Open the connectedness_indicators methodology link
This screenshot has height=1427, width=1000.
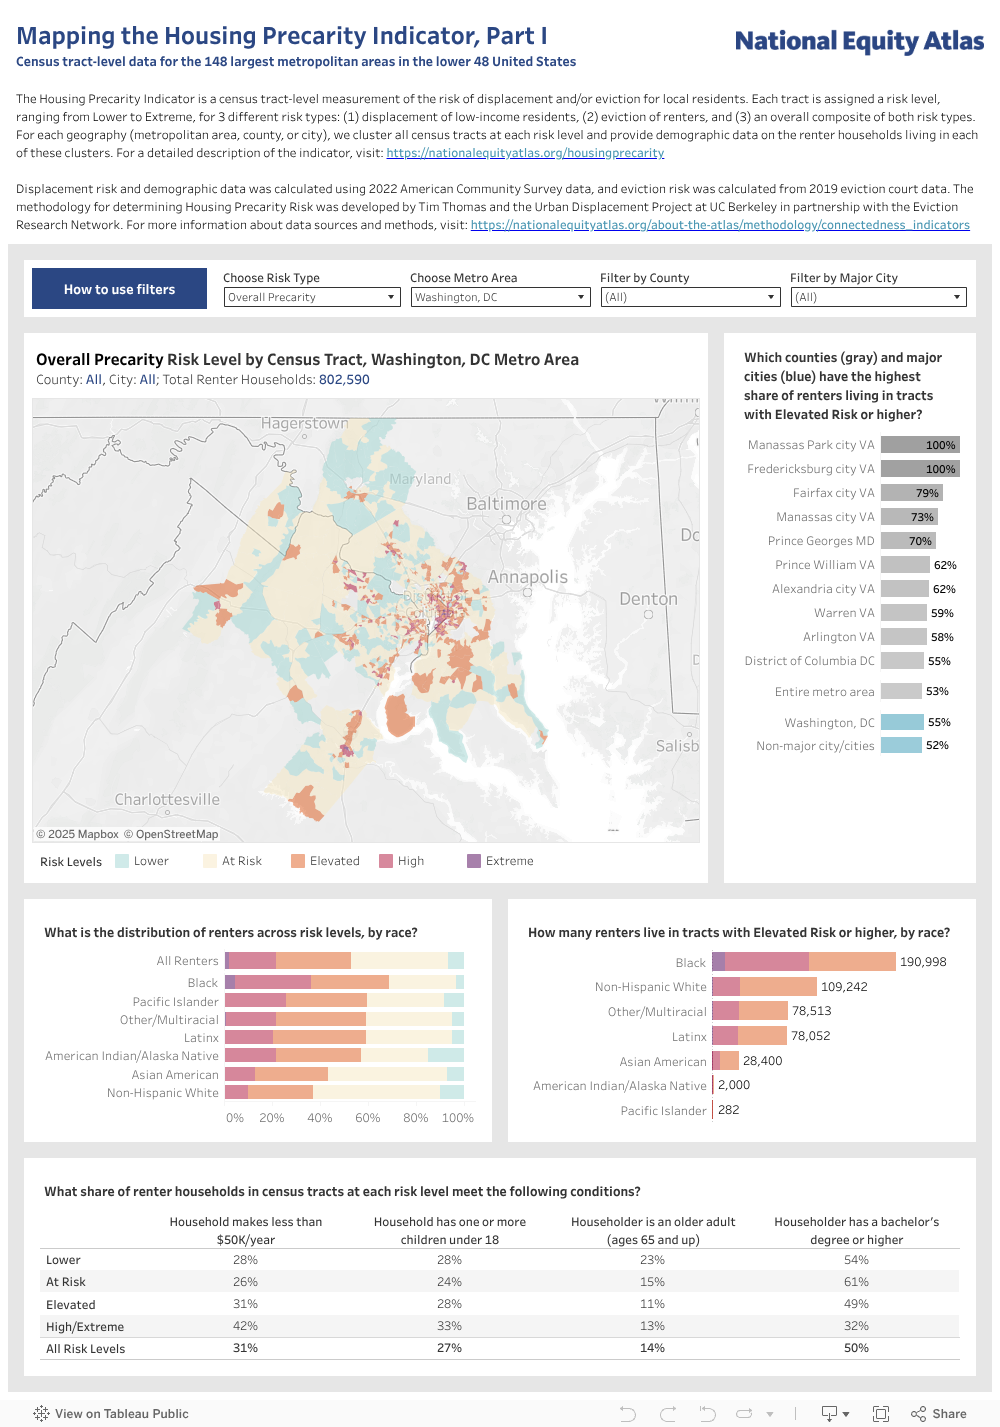click(x=720, y=225)
